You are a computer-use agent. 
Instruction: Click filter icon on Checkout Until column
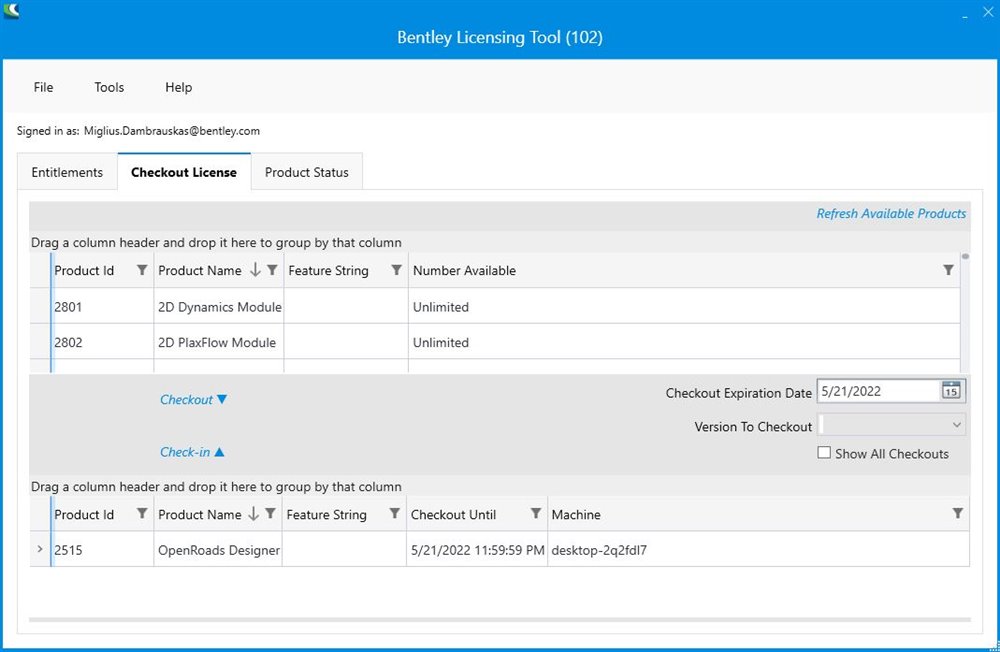click(536, 514)
